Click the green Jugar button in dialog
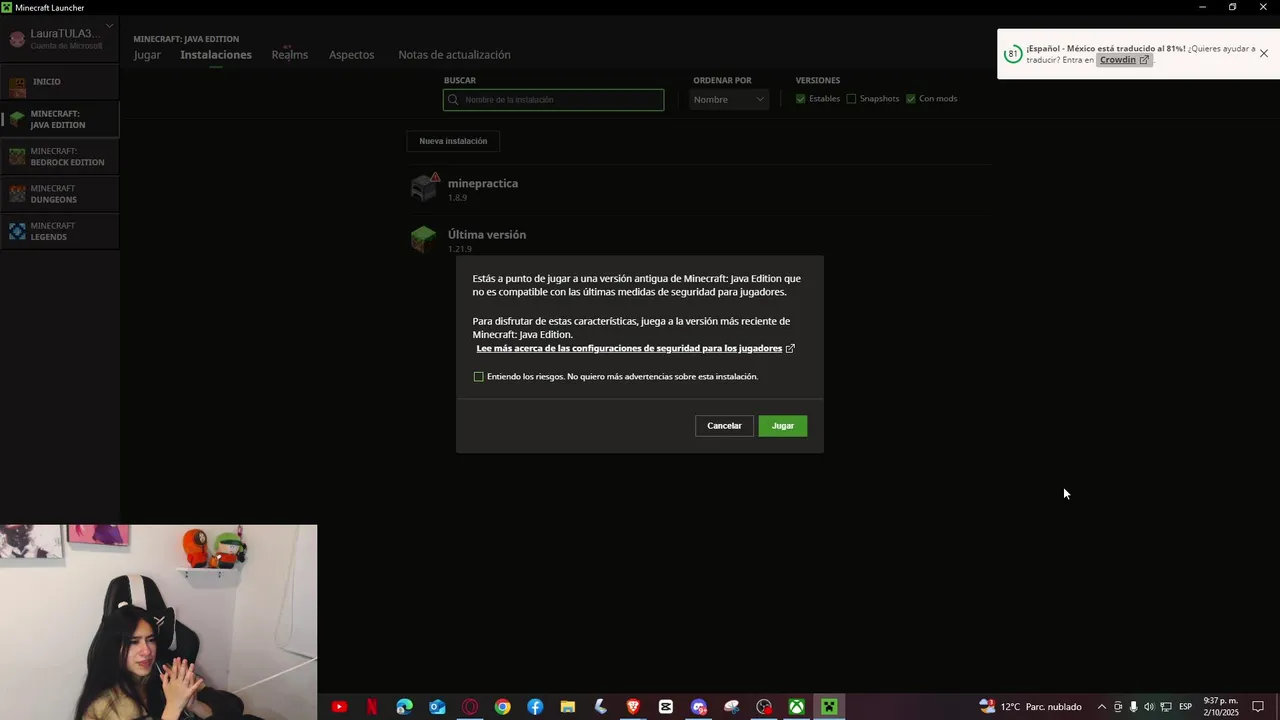 pos(783,426)
